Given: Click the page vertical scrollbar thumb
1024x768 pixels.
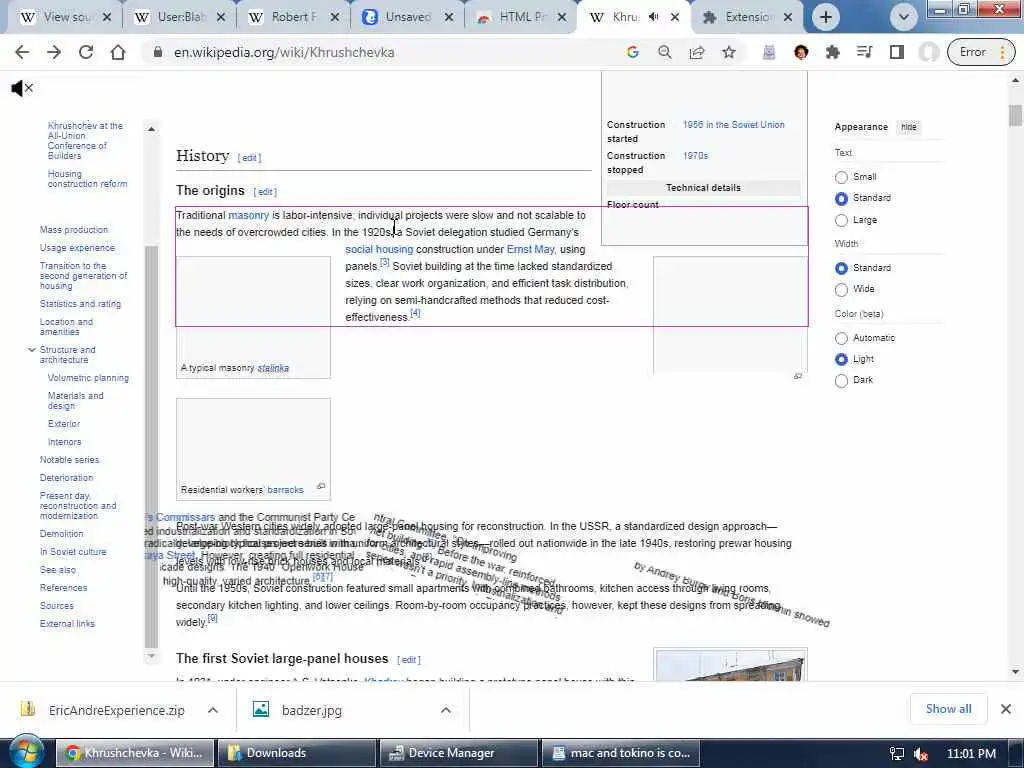Looking at the screenshot, I should tap(1015, 115).
